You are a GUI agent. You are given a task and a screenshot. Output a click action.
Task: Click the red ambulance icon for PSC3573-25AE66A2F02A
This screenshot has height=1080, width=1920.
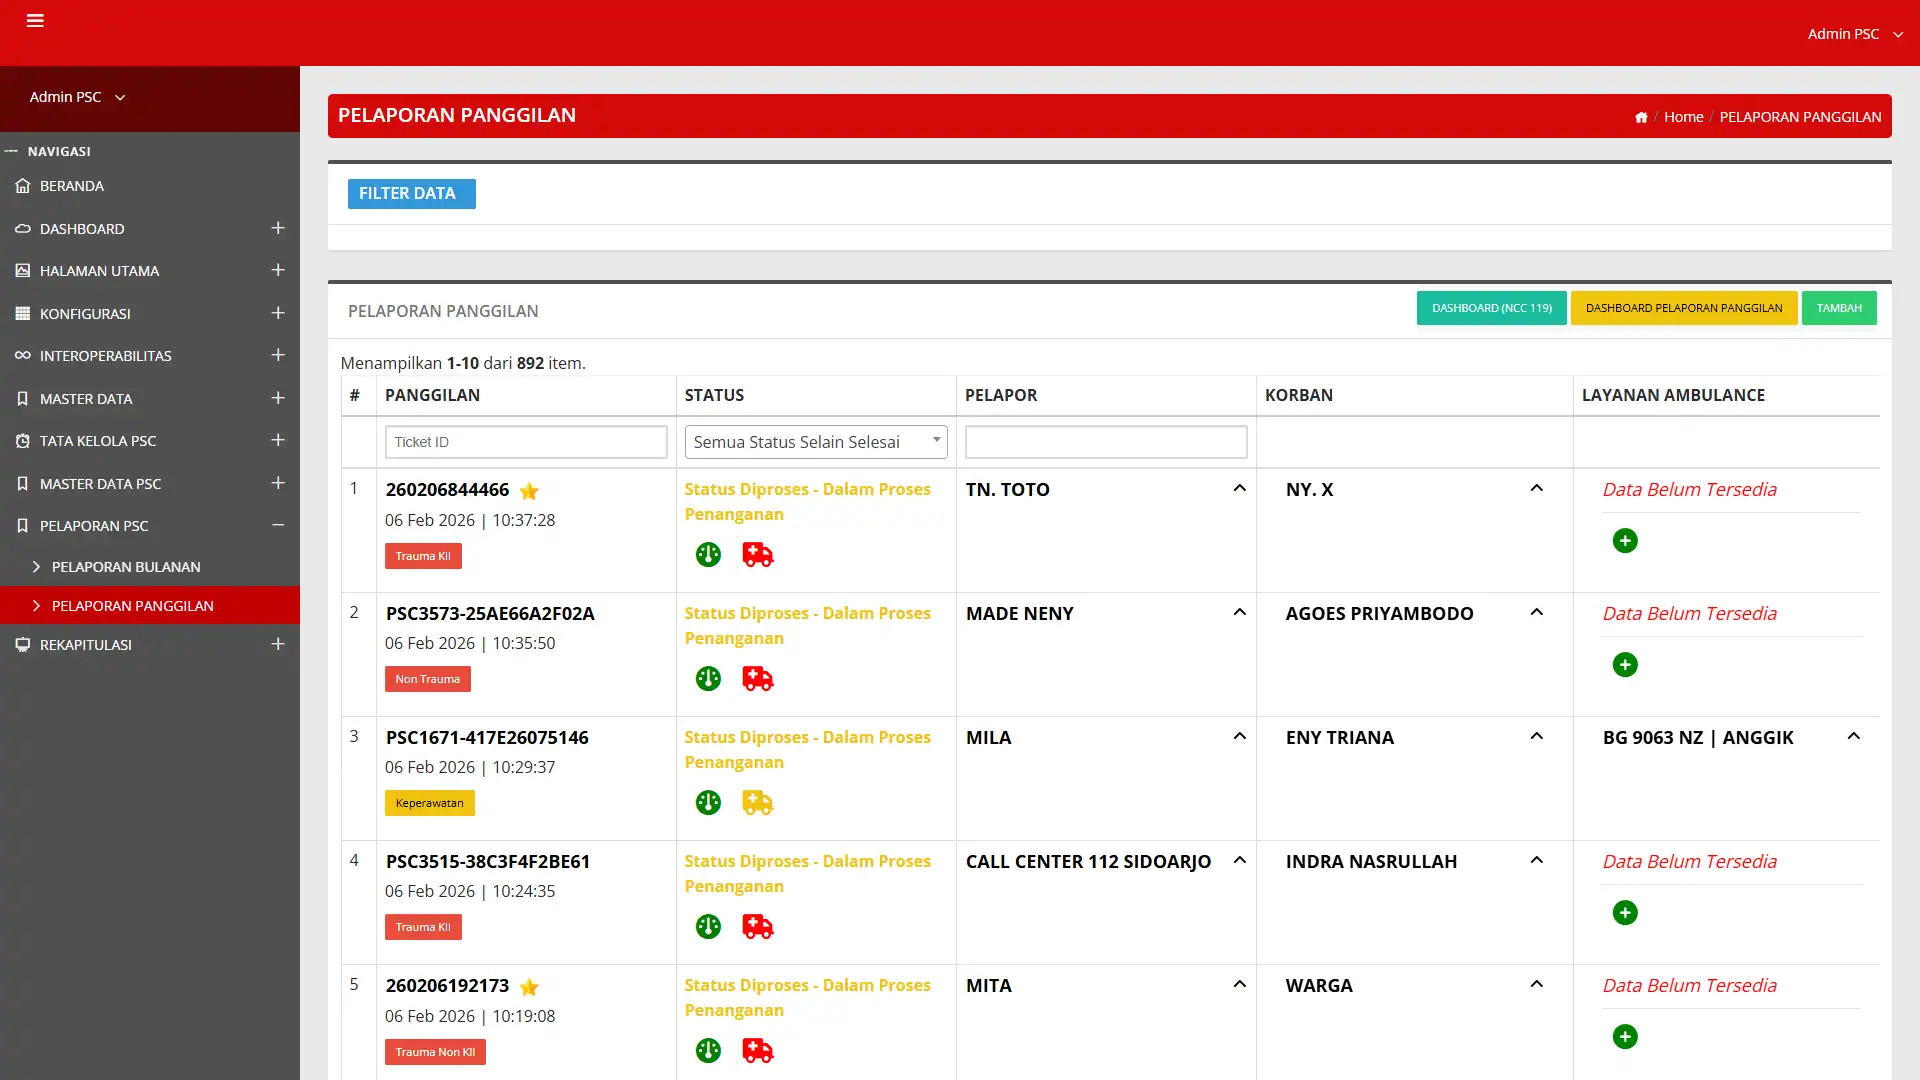757,679
